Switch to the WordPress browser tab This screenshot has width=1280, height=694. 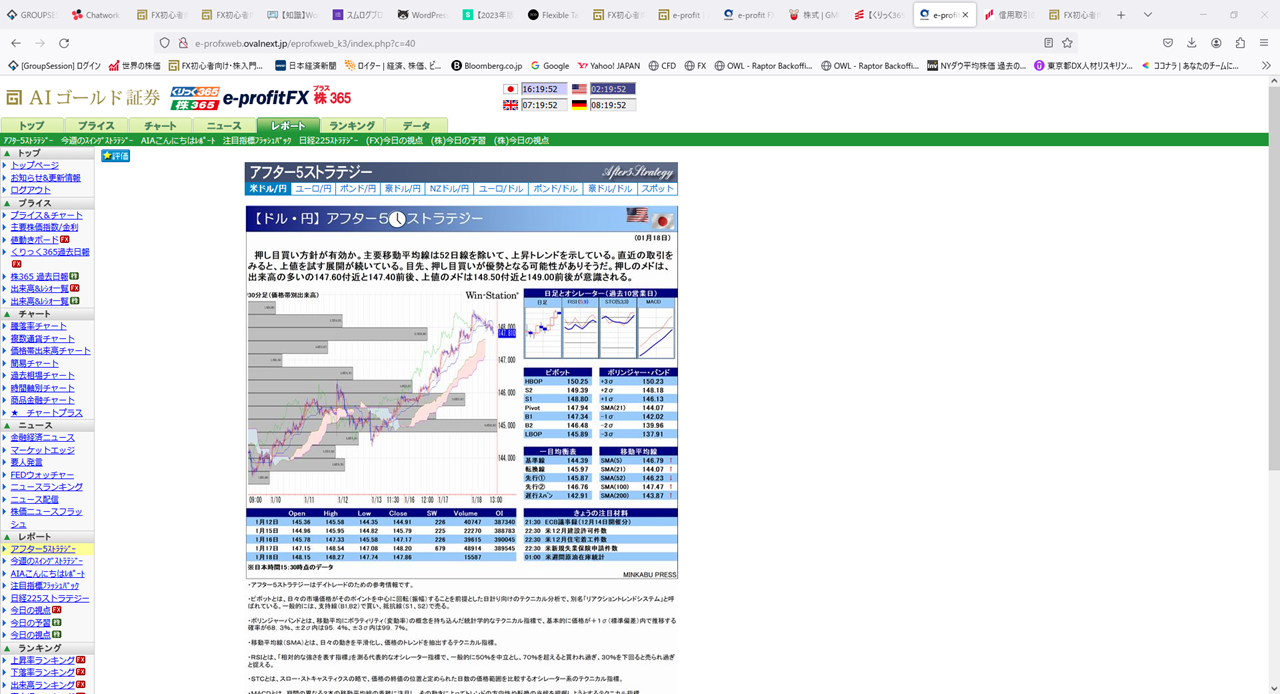coord(422,15)
